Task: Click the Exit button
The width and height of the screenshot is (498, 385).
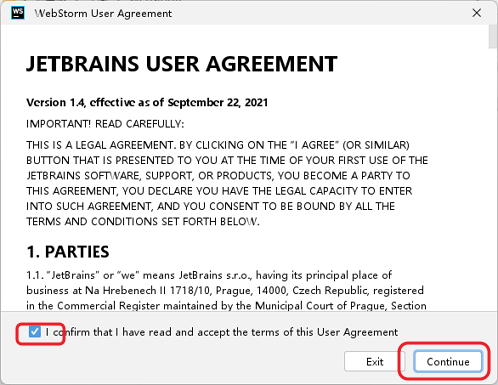Action: click(x=375, y=361)
